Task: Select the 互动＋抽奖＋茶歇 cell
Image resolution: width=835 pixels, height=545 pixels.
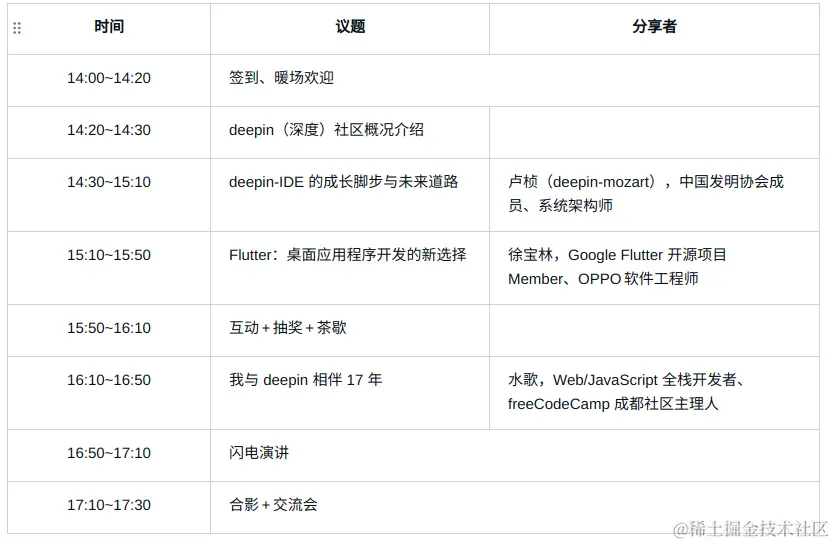Action: click(x=288, y=328)
